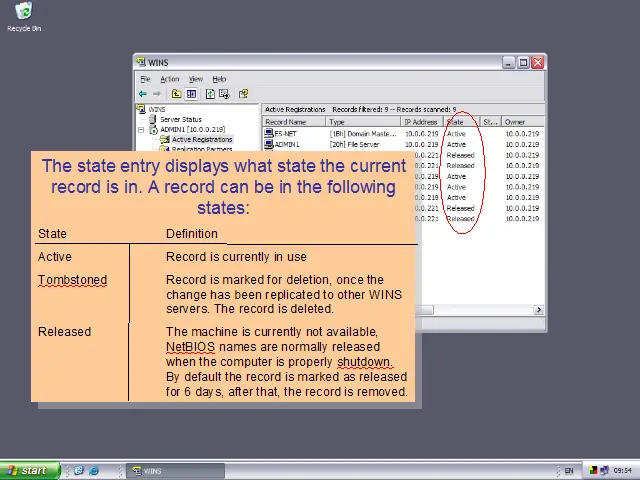Open the File menu
The image size is (640, 480).
coord(145,79)
